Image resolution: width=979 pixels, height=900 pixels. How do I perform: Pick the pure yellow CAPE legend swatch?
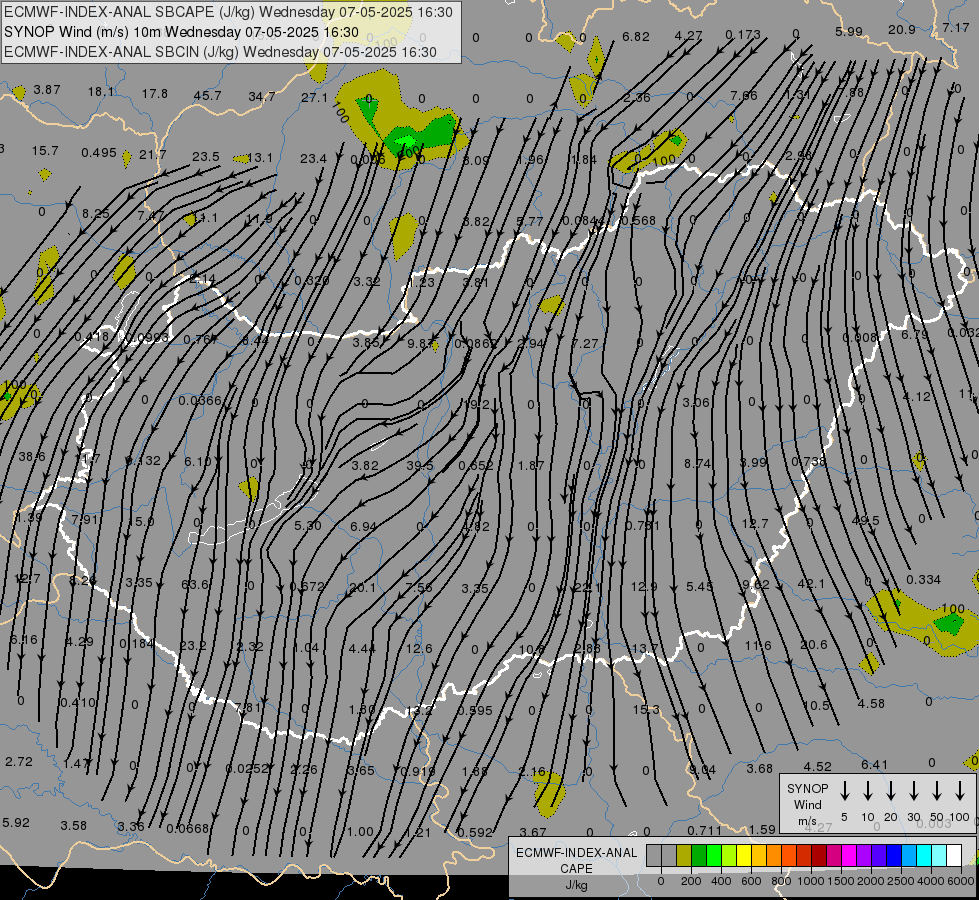tap(744, 856)
